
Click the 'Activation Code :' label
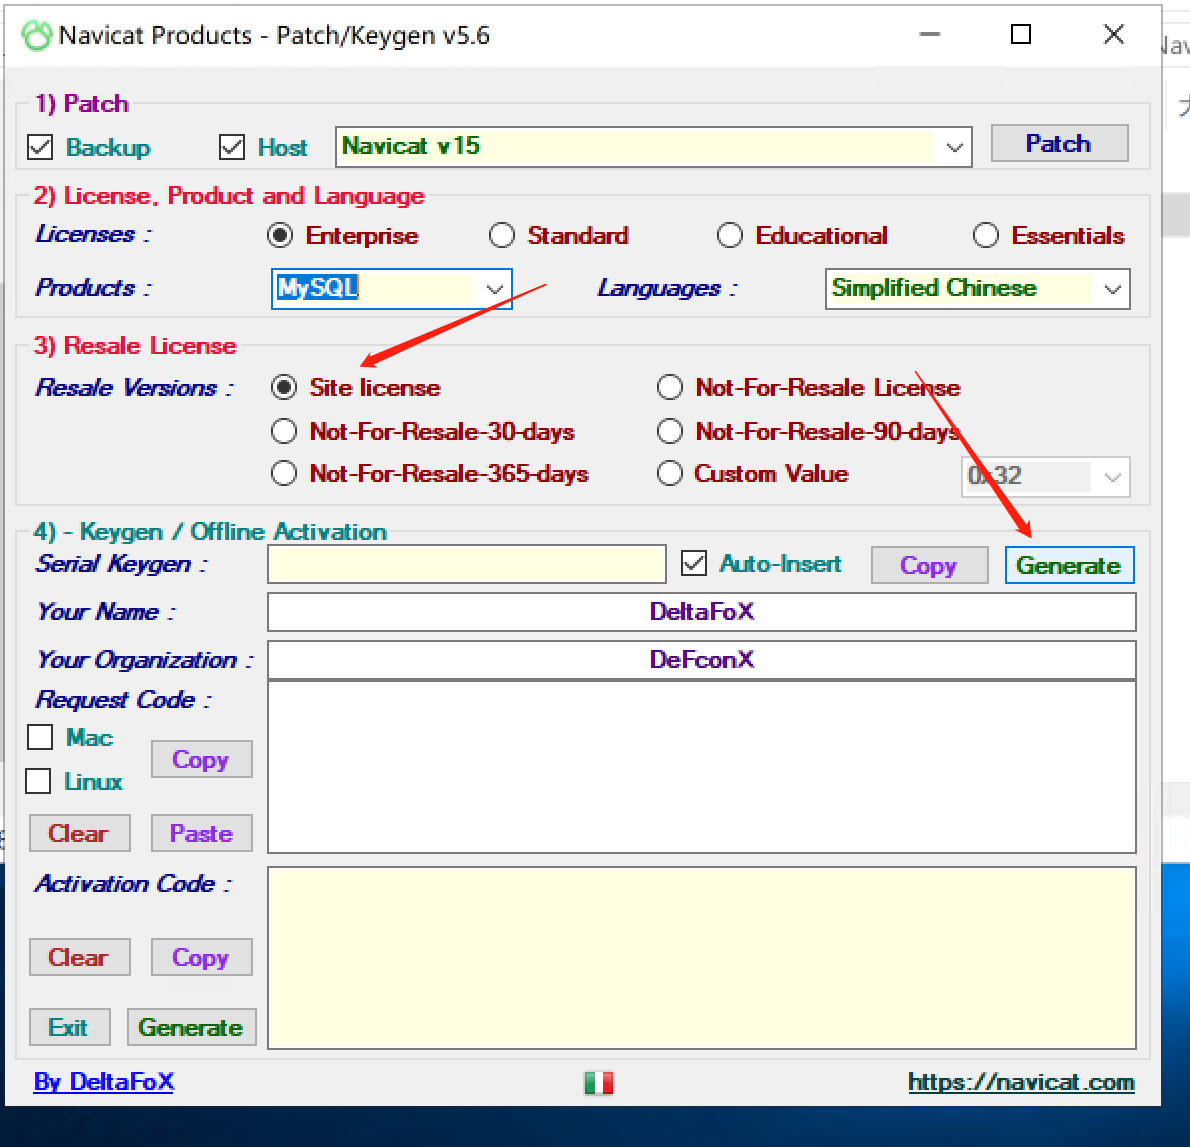[134, 884]
